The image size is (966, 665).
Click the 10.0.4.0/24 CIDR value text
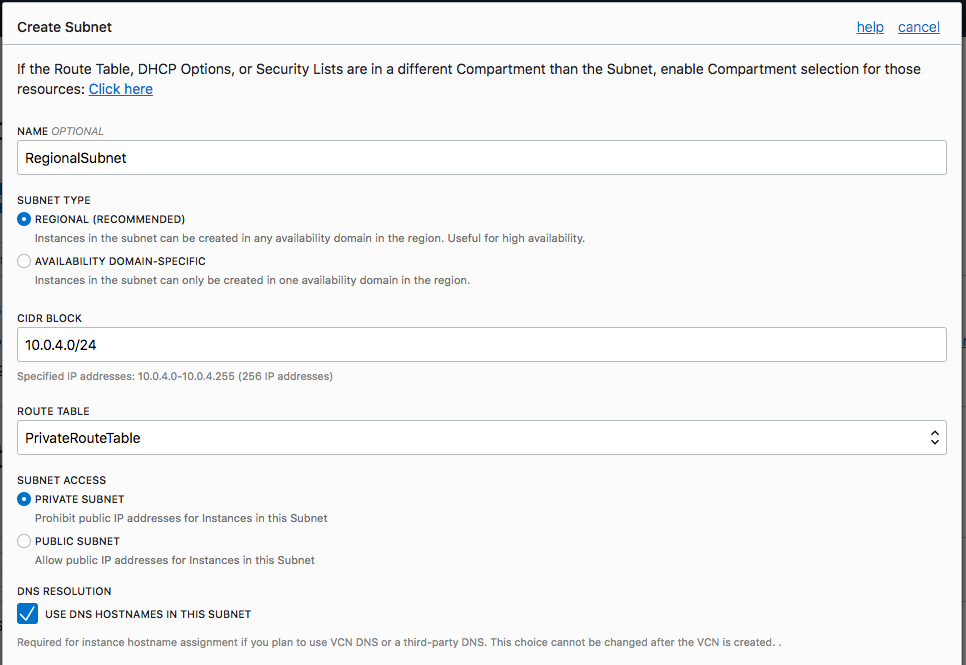[61, 344]
